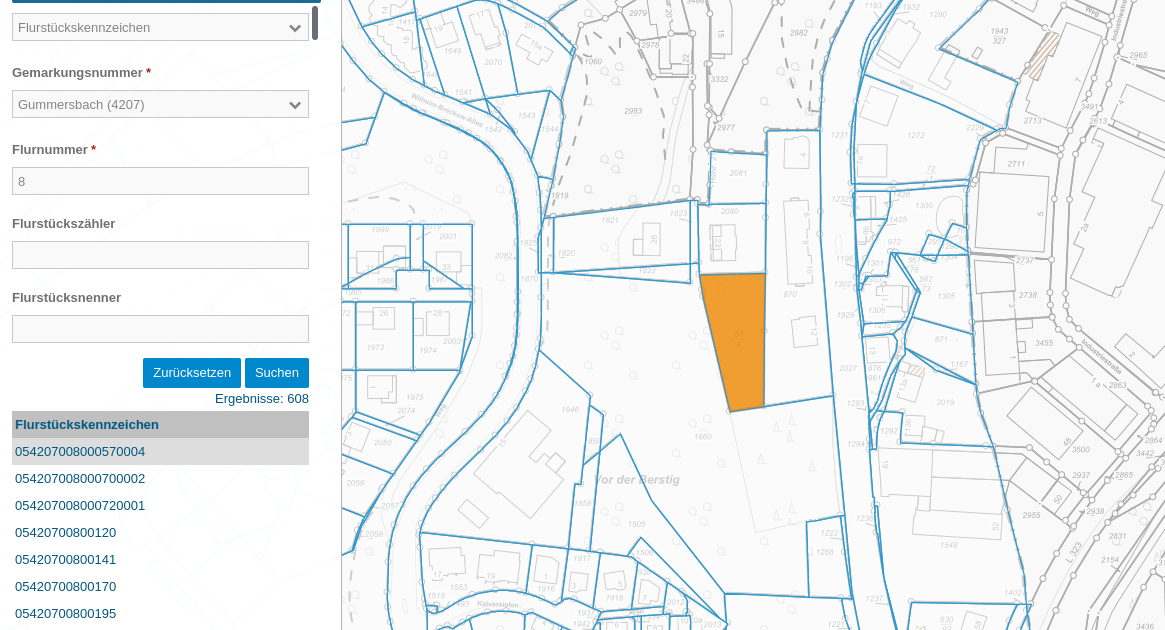
Task: Click parcel 1946 on the map
Action: click(x=571, y=409)
